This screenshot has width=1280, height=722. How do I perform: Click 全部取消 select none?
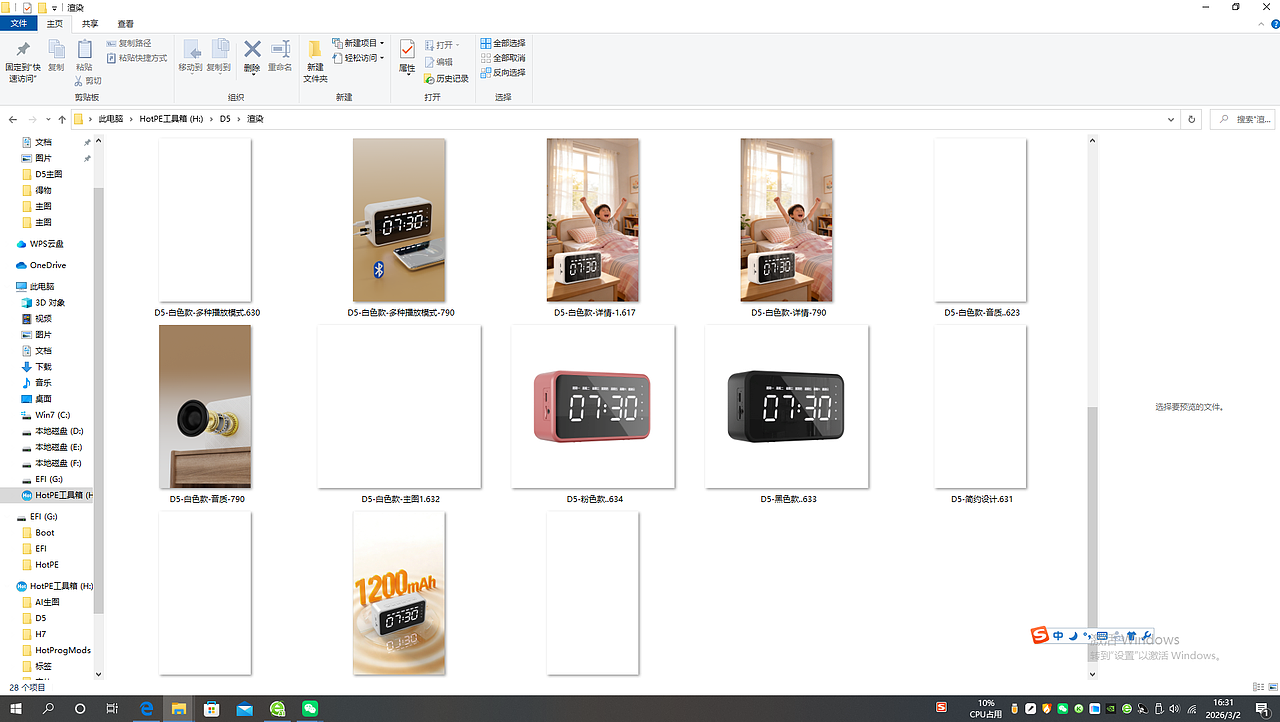tap(503, 58)
